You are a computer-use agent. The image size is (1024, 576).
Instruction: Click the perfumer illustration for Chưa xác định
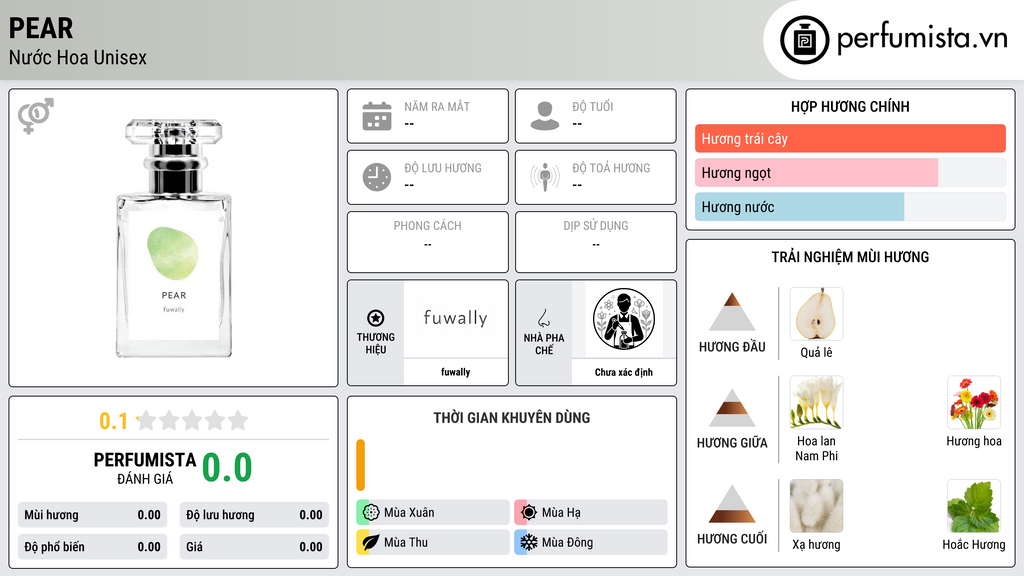tap(624, 319)
